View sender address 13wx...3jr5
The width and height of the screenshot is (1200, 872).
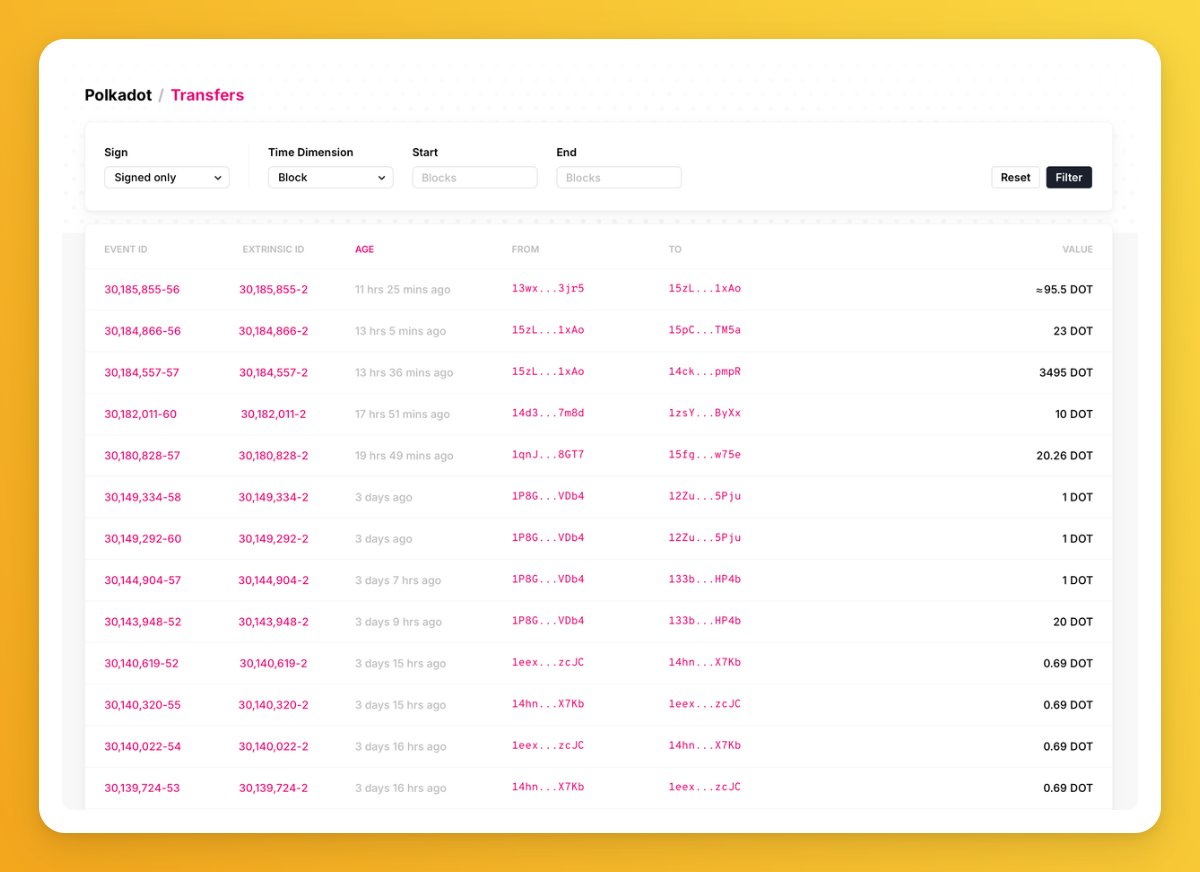click(547, 289)
